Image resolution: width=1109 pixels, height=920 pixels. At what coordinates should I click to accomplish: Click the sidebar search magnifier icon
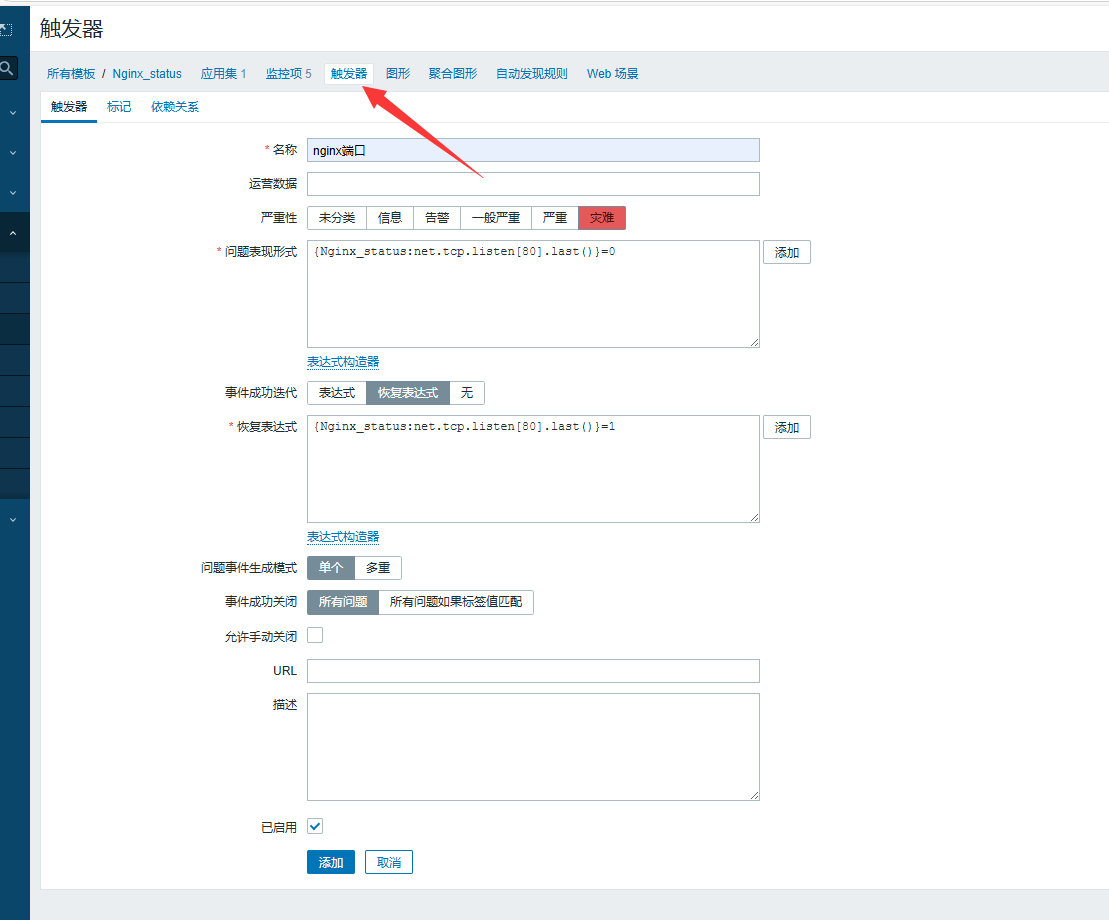click(x=7, y=69)
